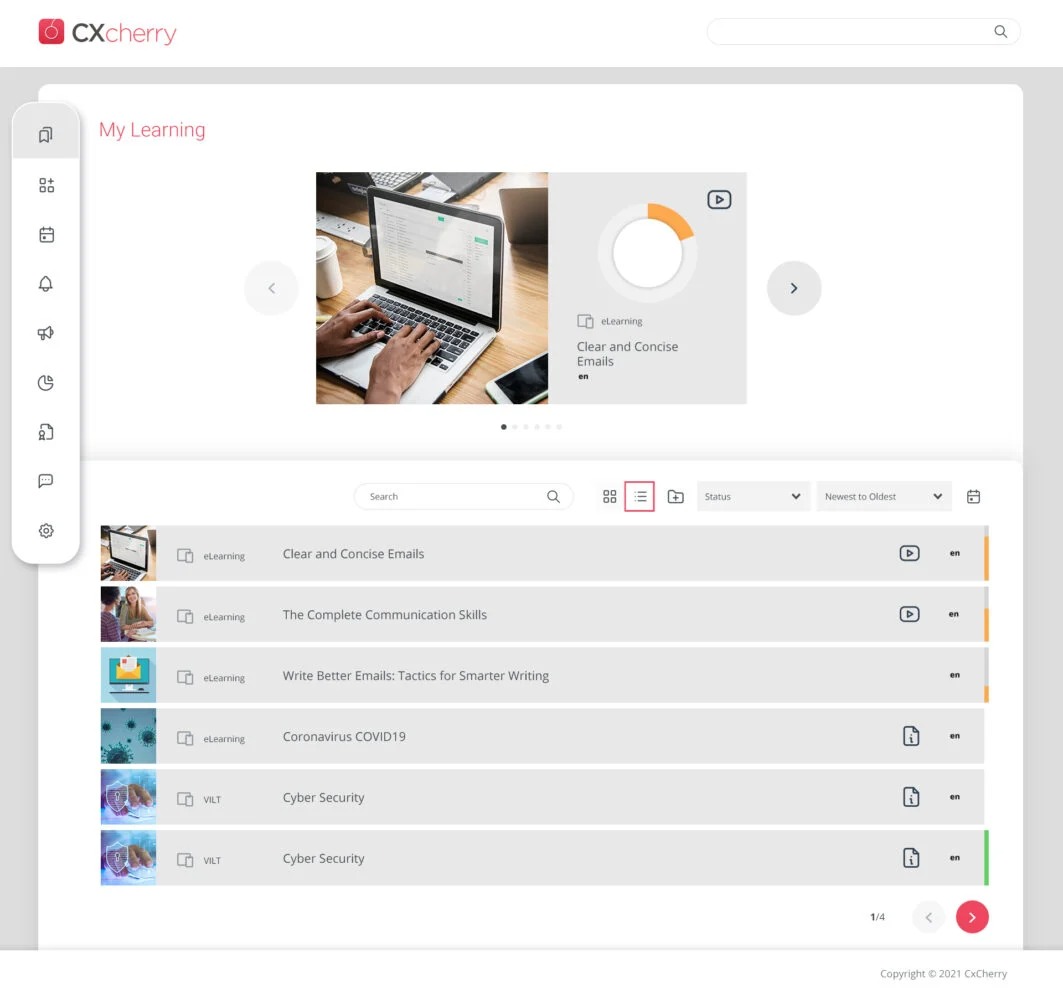
Task: Play The Complete Communication Skills course
Action: pyautogui.click(x=909, y=614)
